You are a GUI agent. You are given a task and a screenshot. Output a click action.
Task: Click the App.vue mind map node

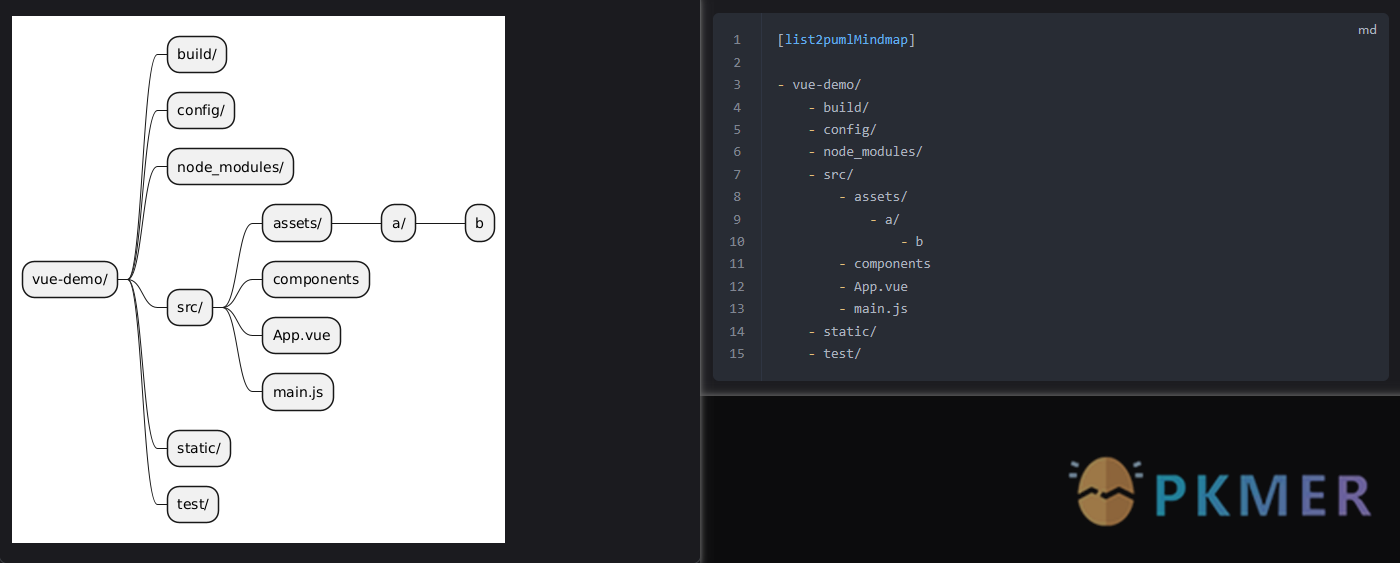(x=302, y=335)
